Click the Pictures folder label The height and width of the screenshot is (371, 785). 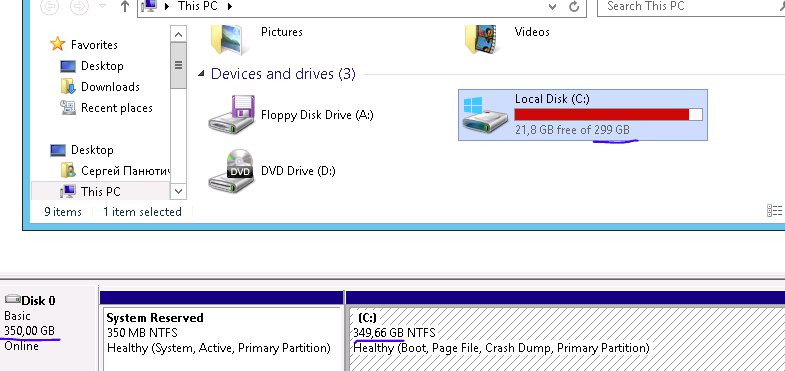282,32
